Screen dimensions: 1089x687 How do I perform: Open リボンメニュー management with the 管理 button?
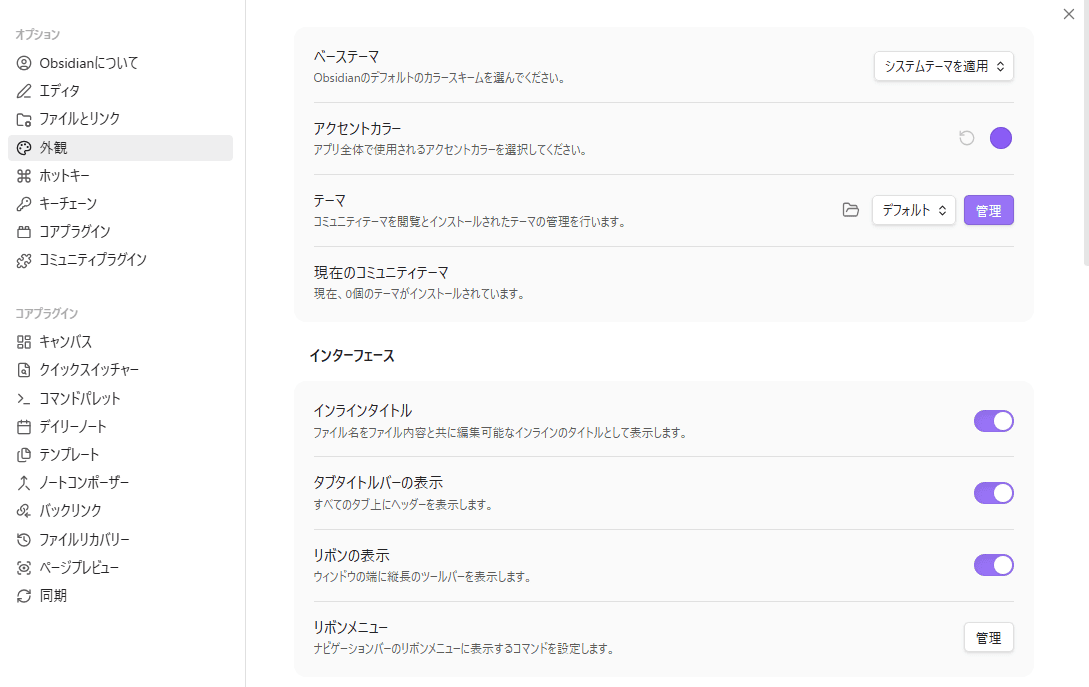point(988,637)
